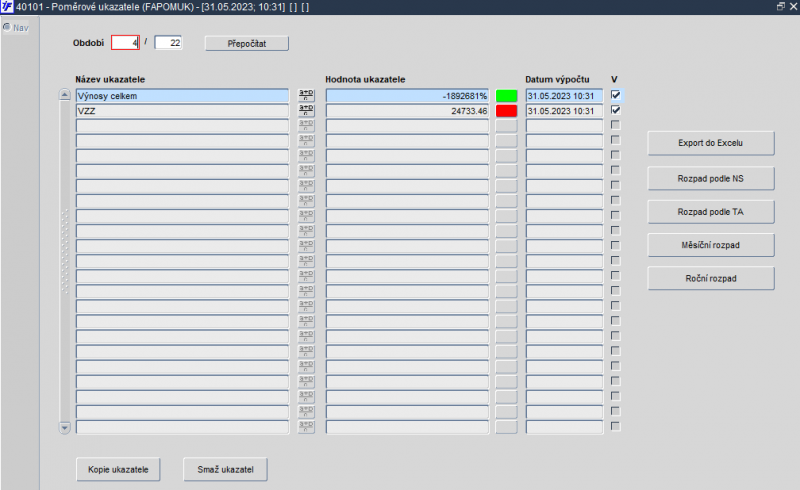This screenshot has width=800, height=490.
Task: Click Export do Excelu button
Action: 711,143
